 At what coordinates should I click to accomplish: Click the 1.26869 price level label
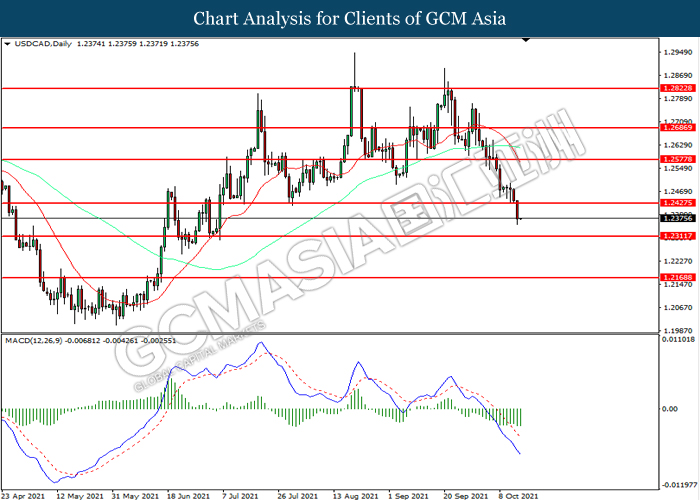click(x=677, y=128)
